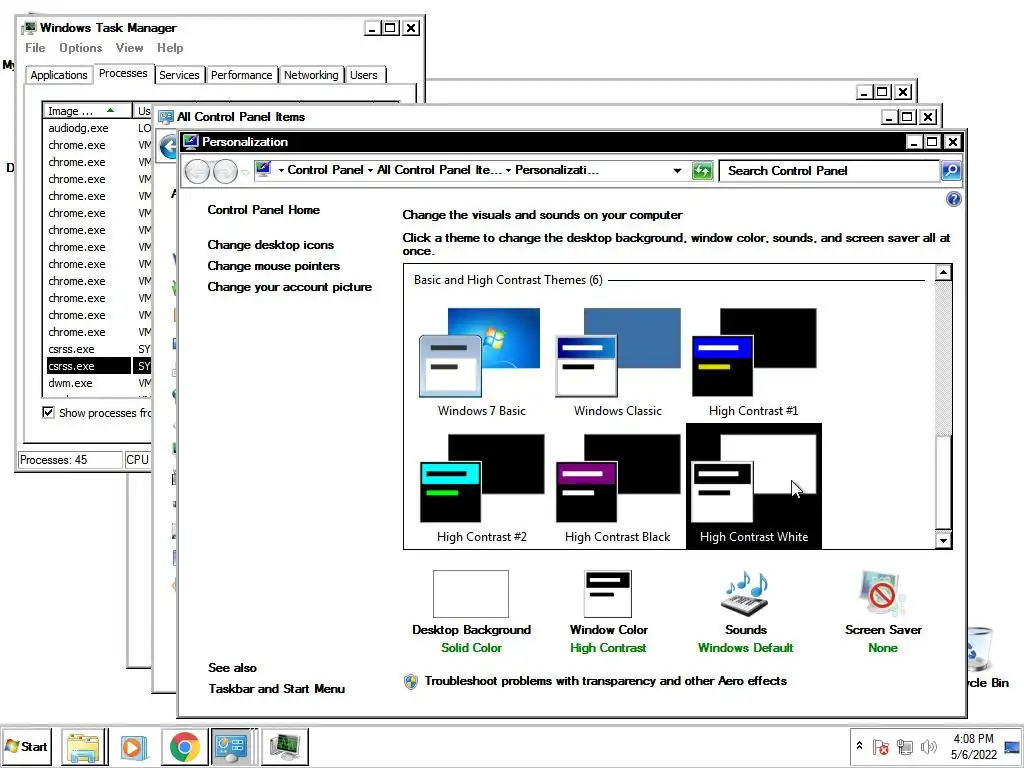1024x768 pixels.
Task: Select the highlighted csrss.exe process
Action: [98, 366]
